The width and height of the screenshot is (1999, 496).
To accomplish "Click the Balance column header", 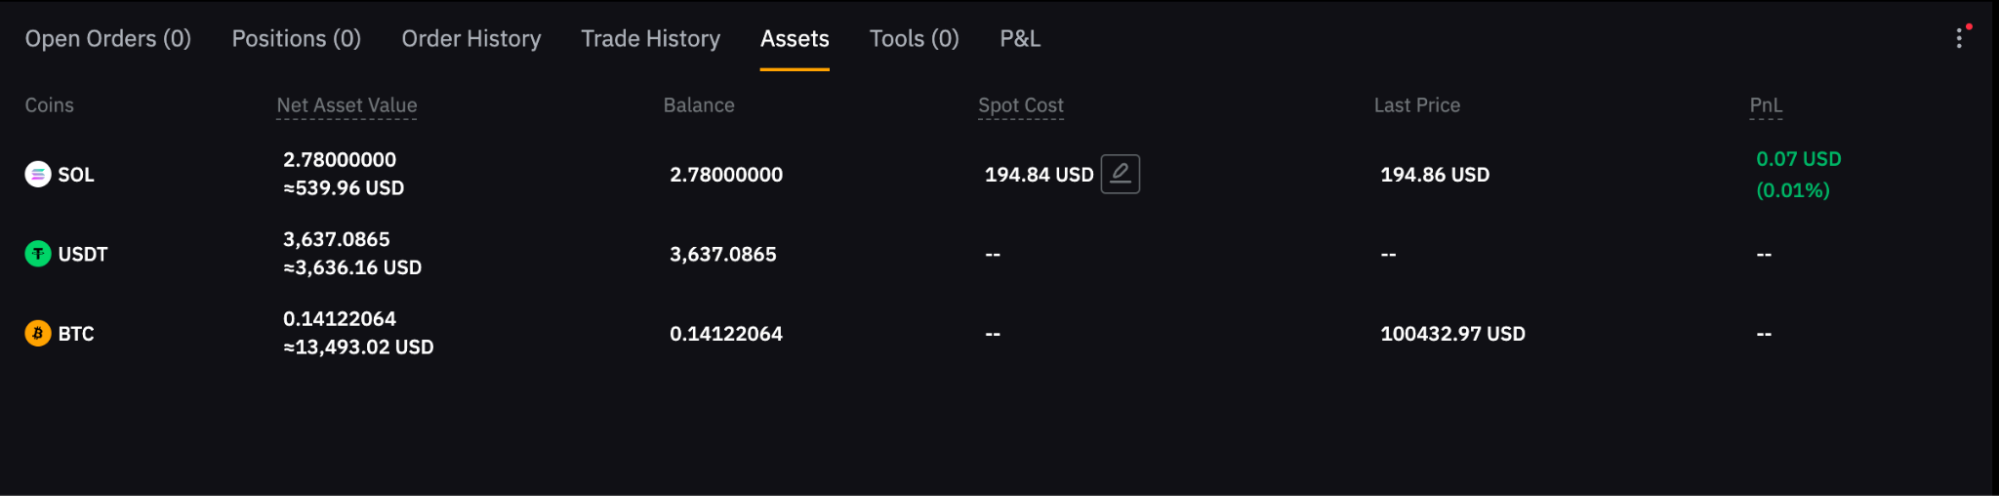I will click(x=698, y=105).
